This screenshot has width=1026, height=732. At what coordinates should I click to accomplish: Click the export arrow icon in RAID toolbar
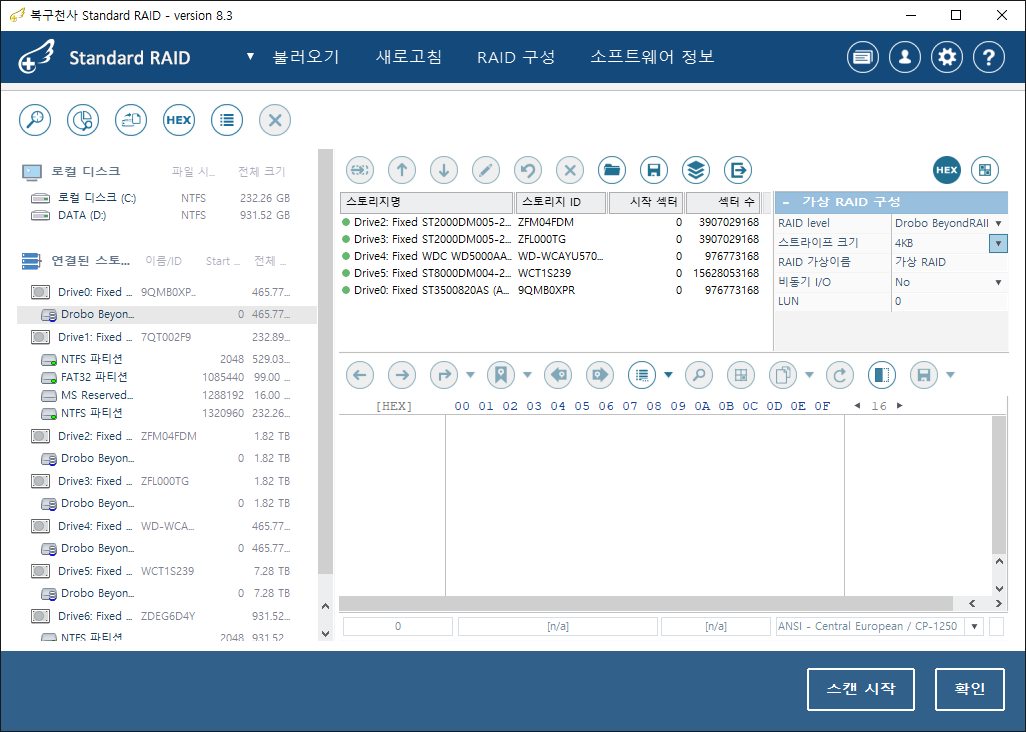tap(738, 170)
